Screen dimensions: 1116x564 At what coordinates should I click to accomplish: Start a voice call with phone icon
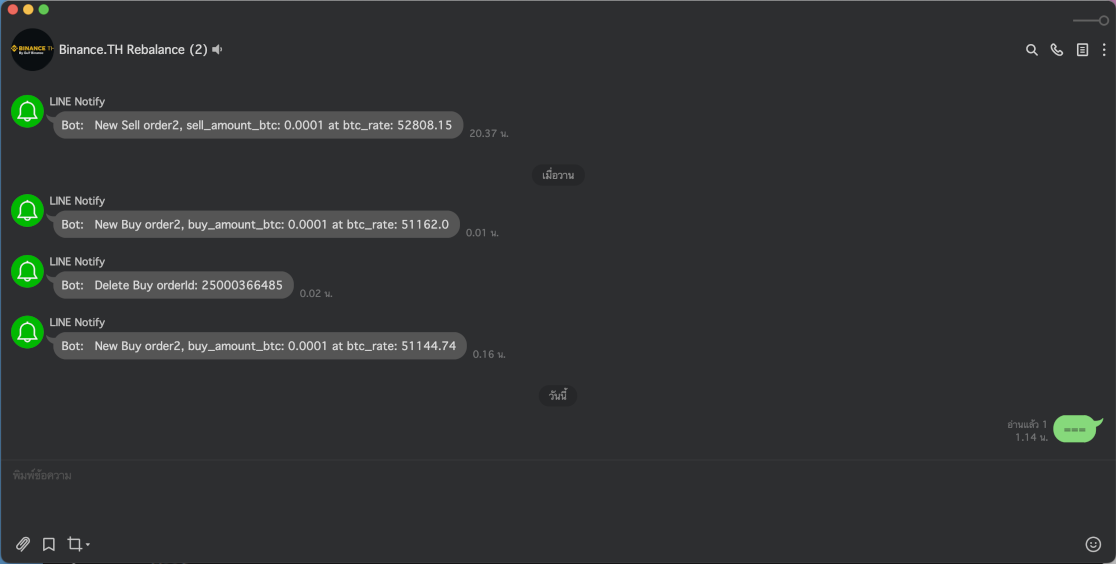1057,50
